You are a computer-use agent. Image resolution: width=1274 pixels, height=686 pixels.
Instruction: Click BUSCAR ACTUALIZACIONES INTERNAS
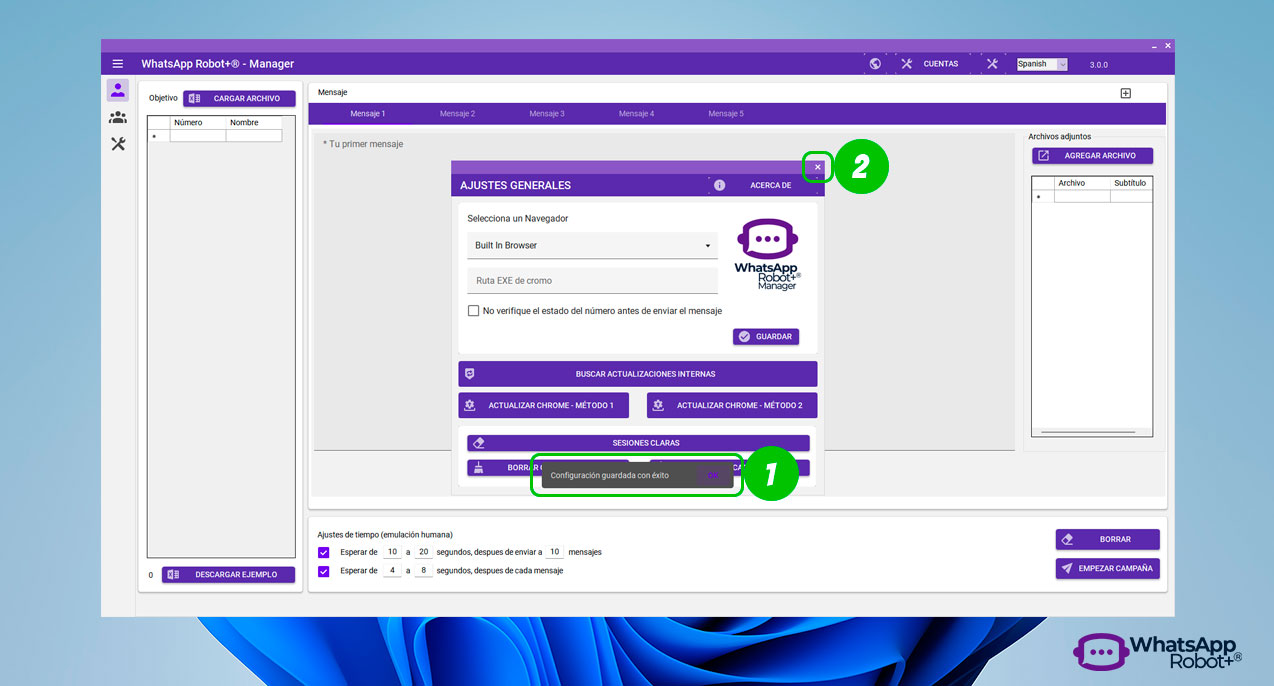[638, 374]
